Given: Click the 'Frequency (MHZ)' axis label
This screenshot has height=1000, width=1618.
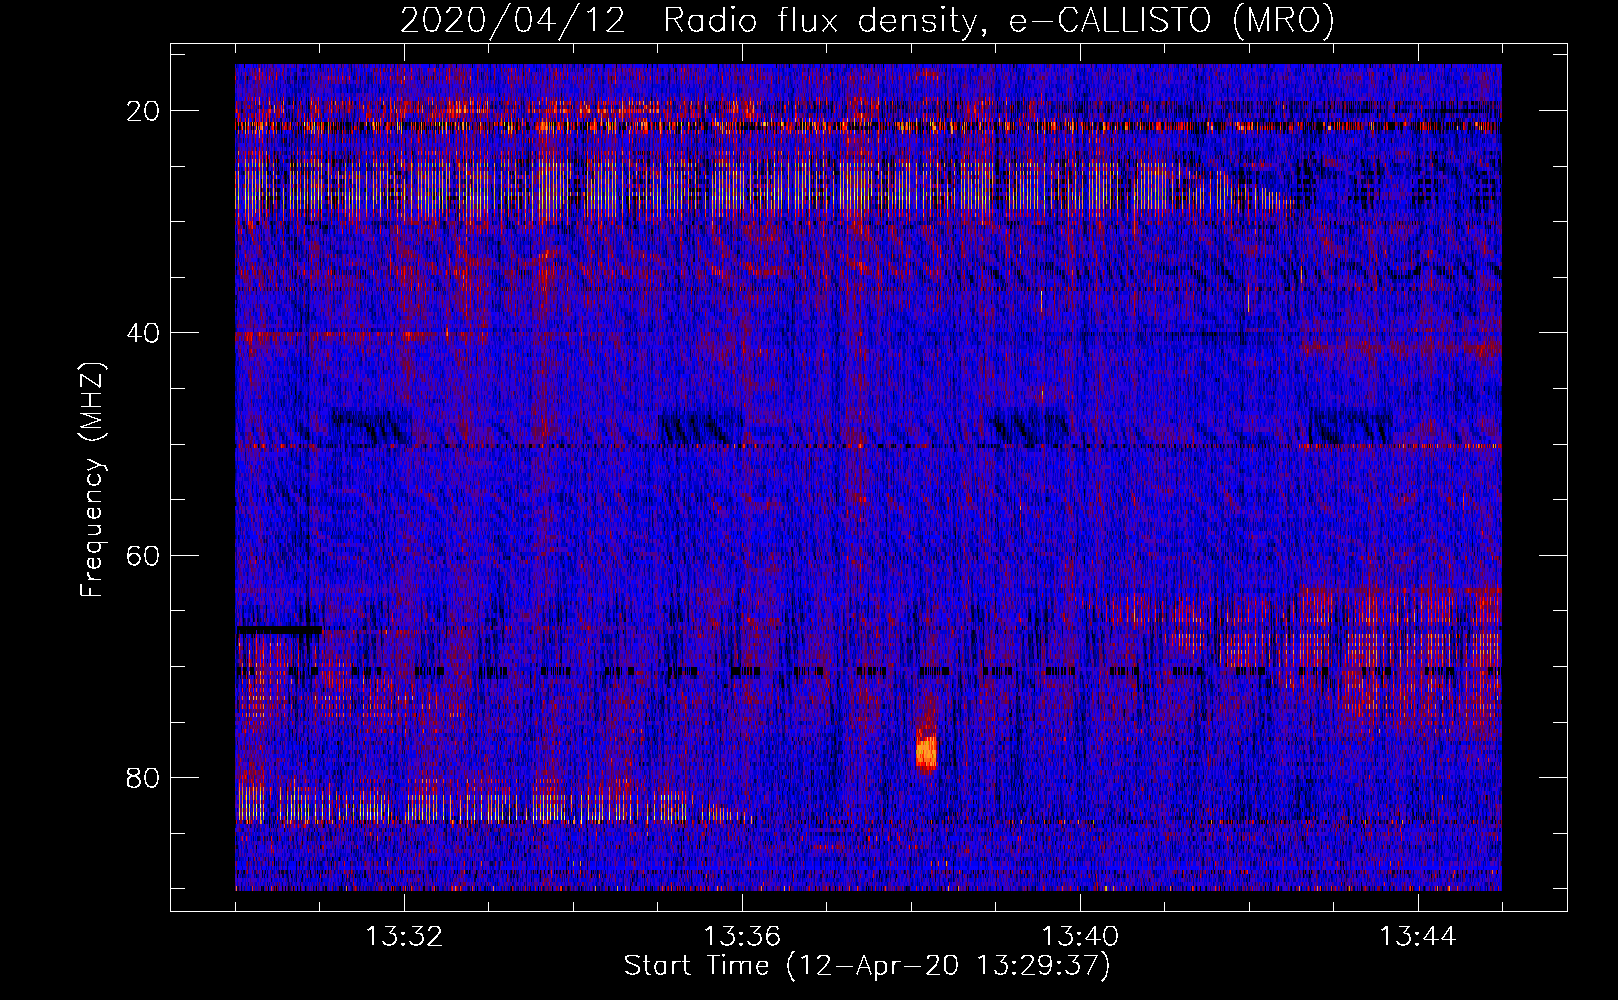Looking at the screenshot, I should click(x=92, y=480).
